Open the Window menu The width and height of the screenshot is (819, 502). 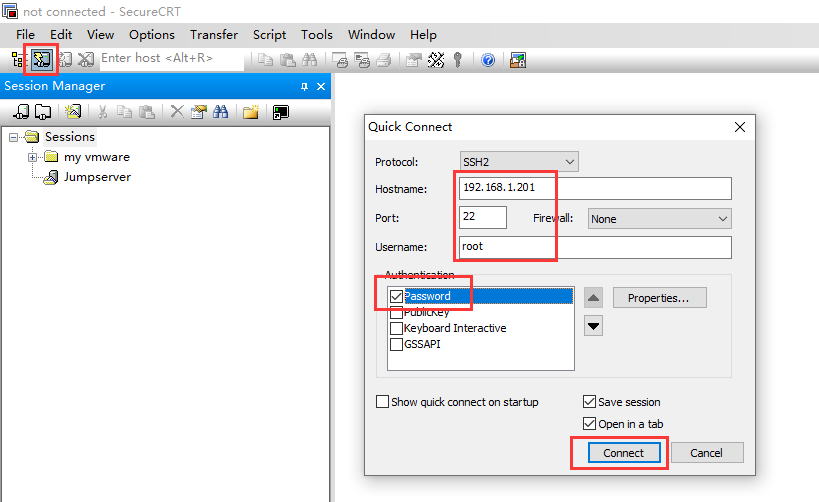[x=371, y=35]
